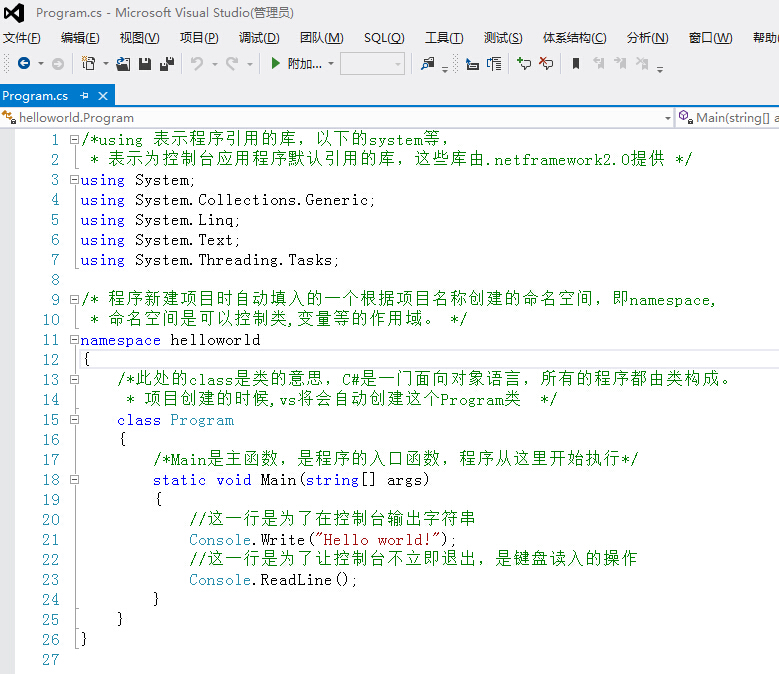This screenshot has height=674, width=779.
Task: Click the decrease indent icon
Action: 472,64
